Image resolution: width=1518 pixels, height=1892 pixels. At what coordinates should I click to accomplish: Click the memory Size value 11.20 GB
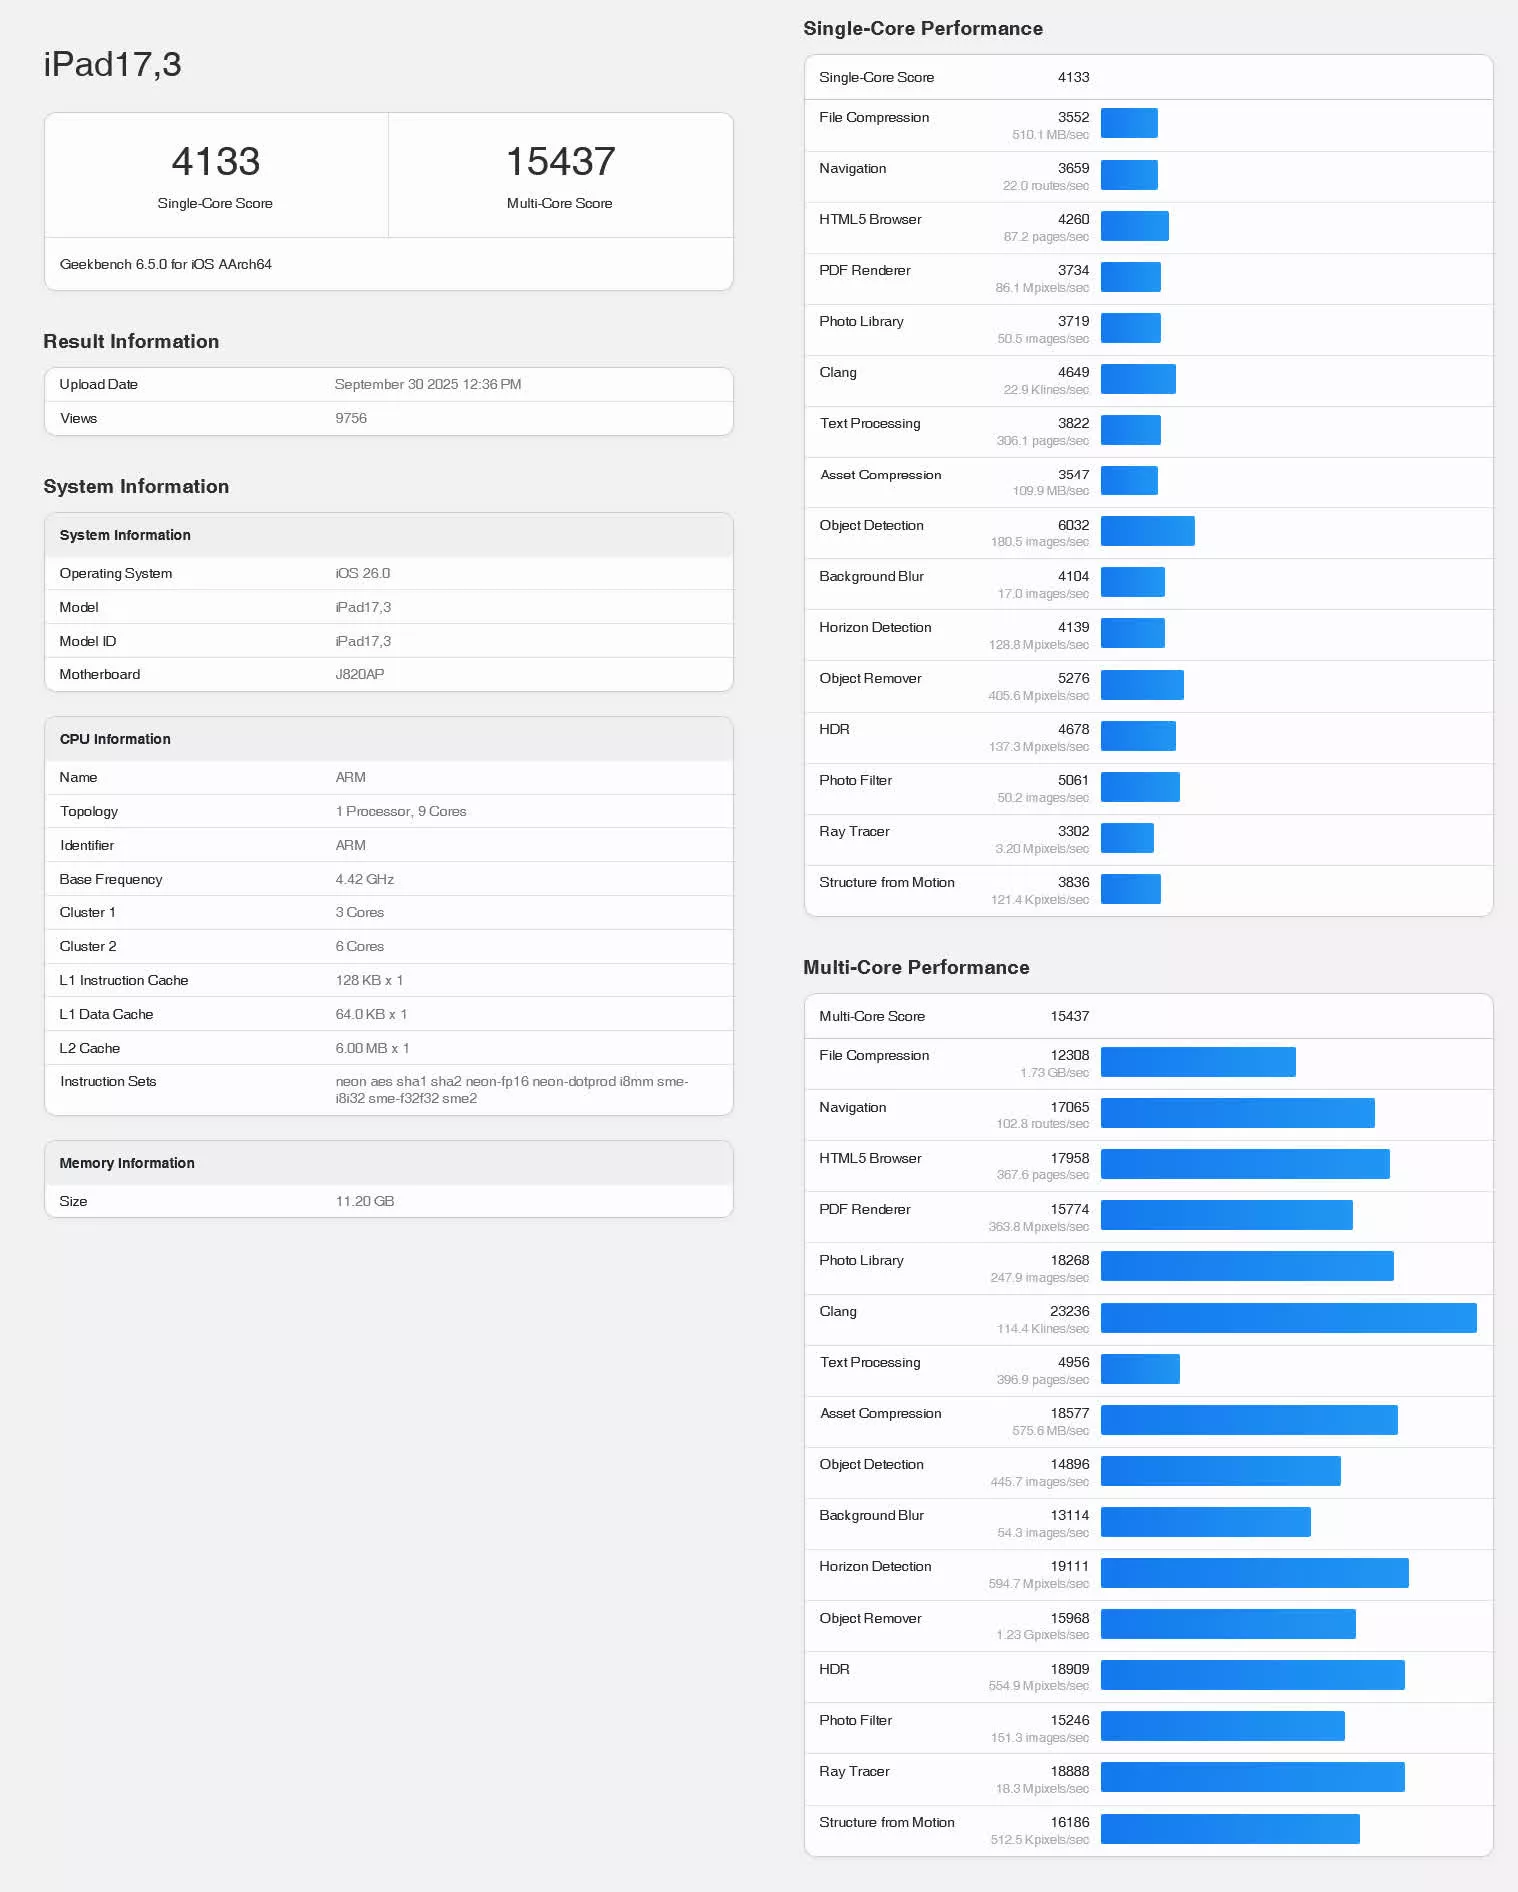tap(365, 1201)
